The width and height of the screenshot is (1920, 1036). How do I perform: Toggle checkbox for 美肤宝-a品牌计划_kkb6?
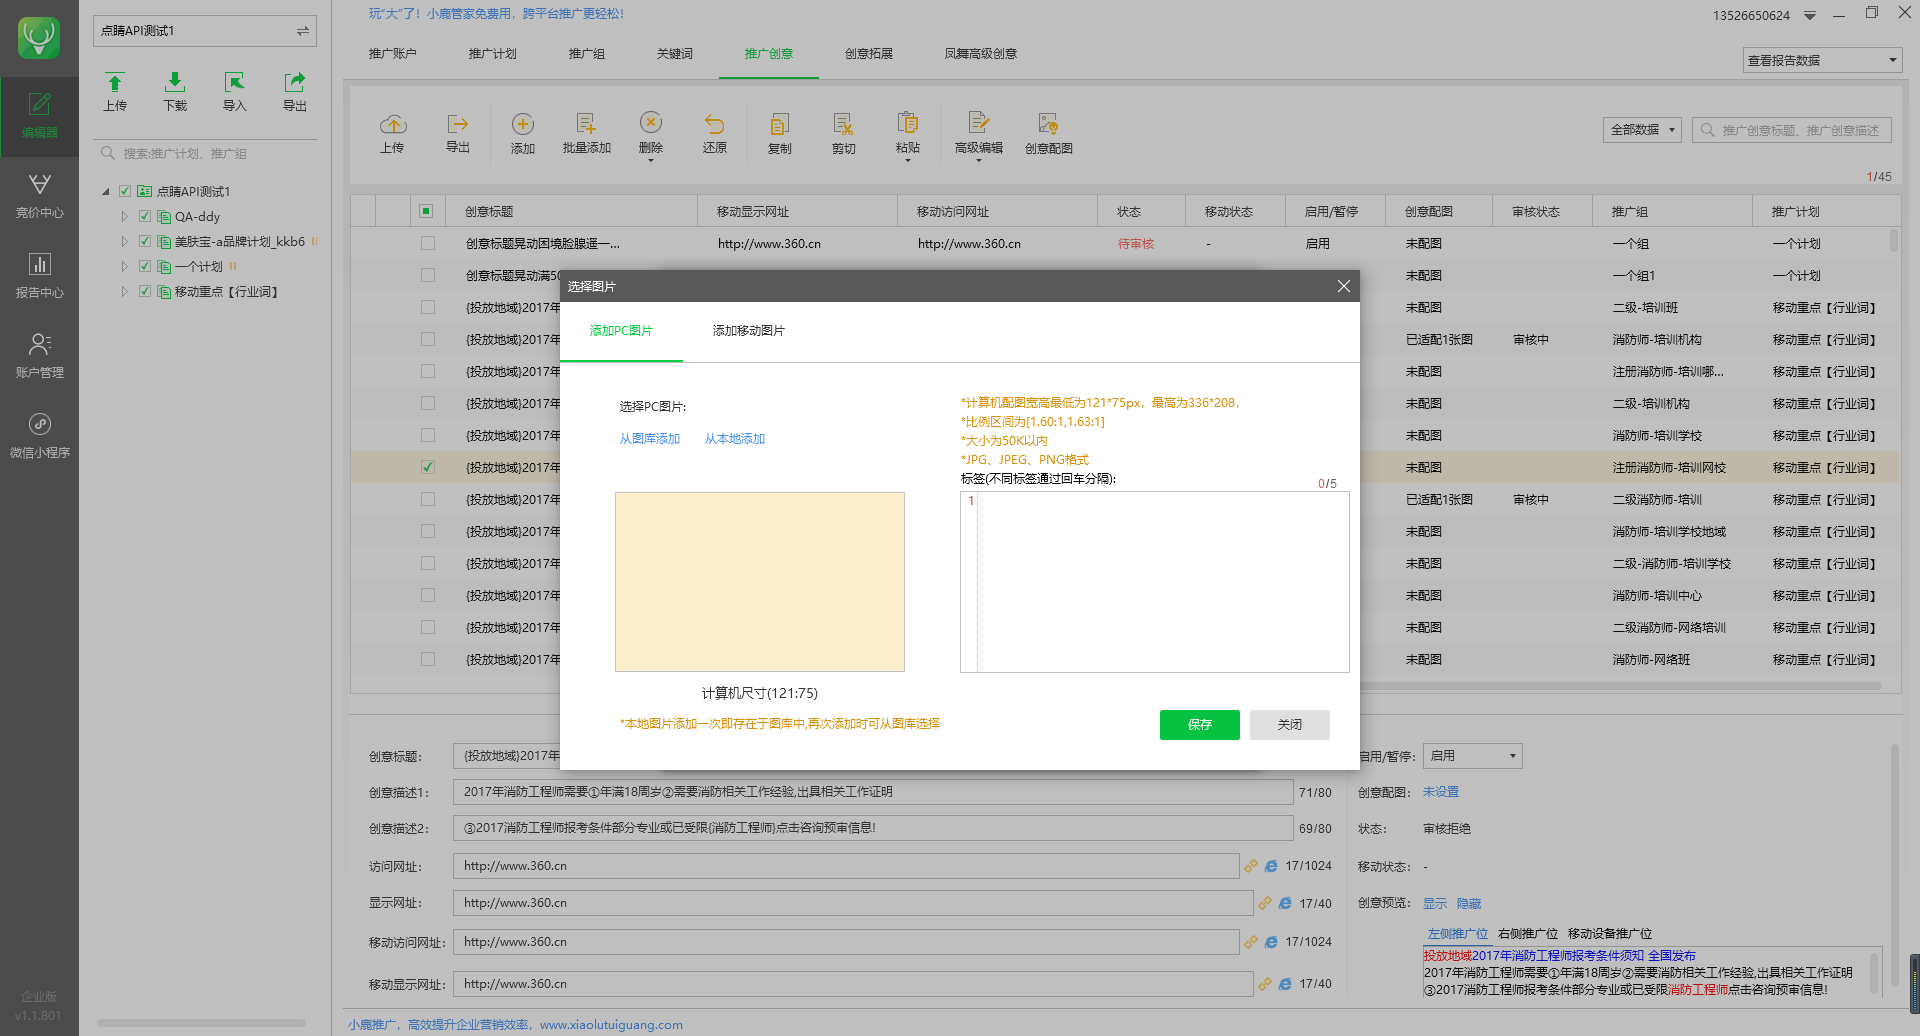pos(145,241)
